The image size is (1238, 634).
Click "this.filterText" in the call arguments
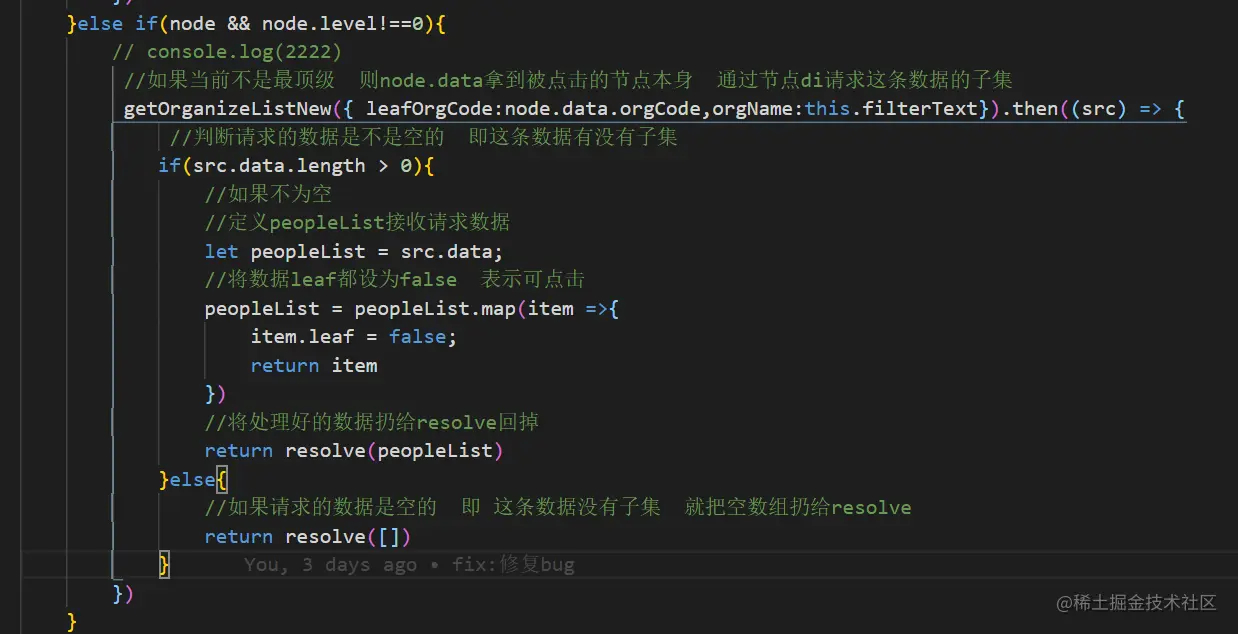tap(890, 108)
